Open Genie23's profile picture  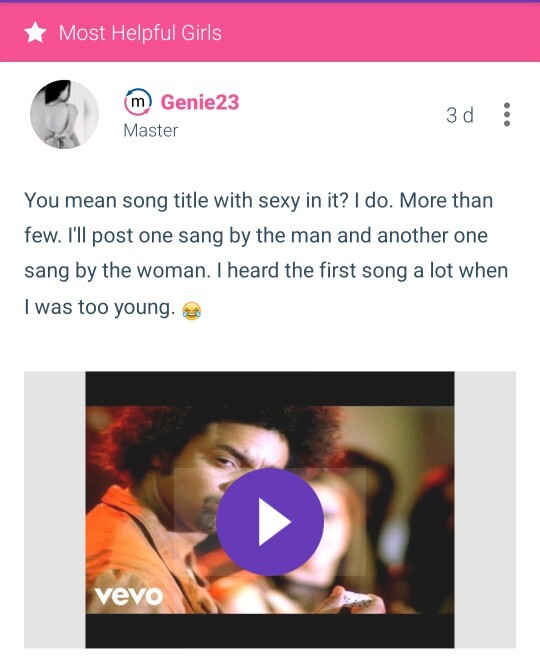64,114
